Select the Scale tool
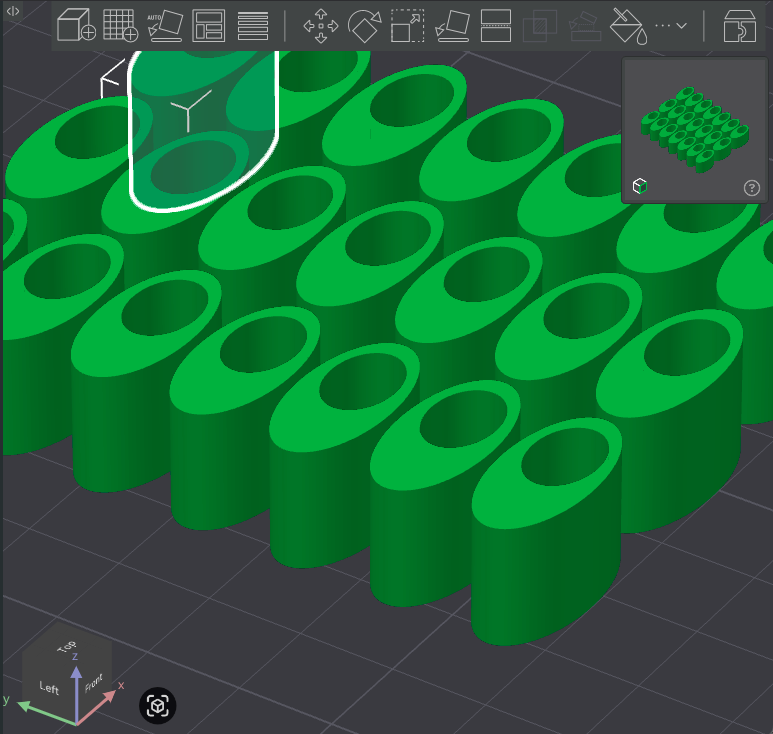The image size is (773, 734). tap(408, 26)
